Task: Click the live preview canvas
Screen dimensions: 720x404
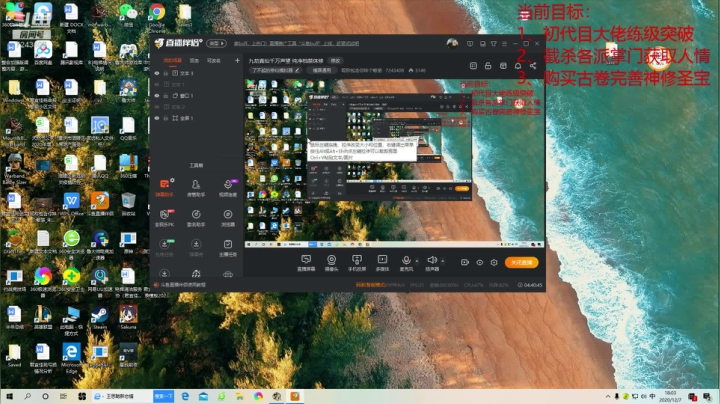Action: [394, 163]
